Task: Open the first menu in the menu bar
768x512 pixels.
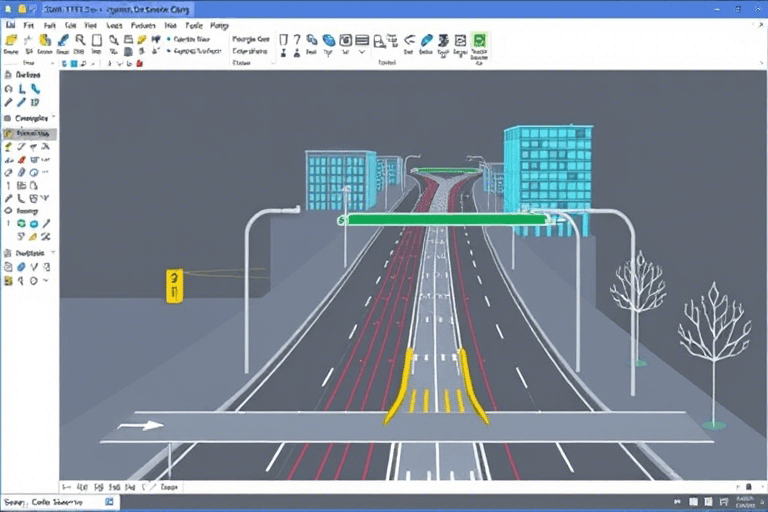Action: [x=11, y=25]
